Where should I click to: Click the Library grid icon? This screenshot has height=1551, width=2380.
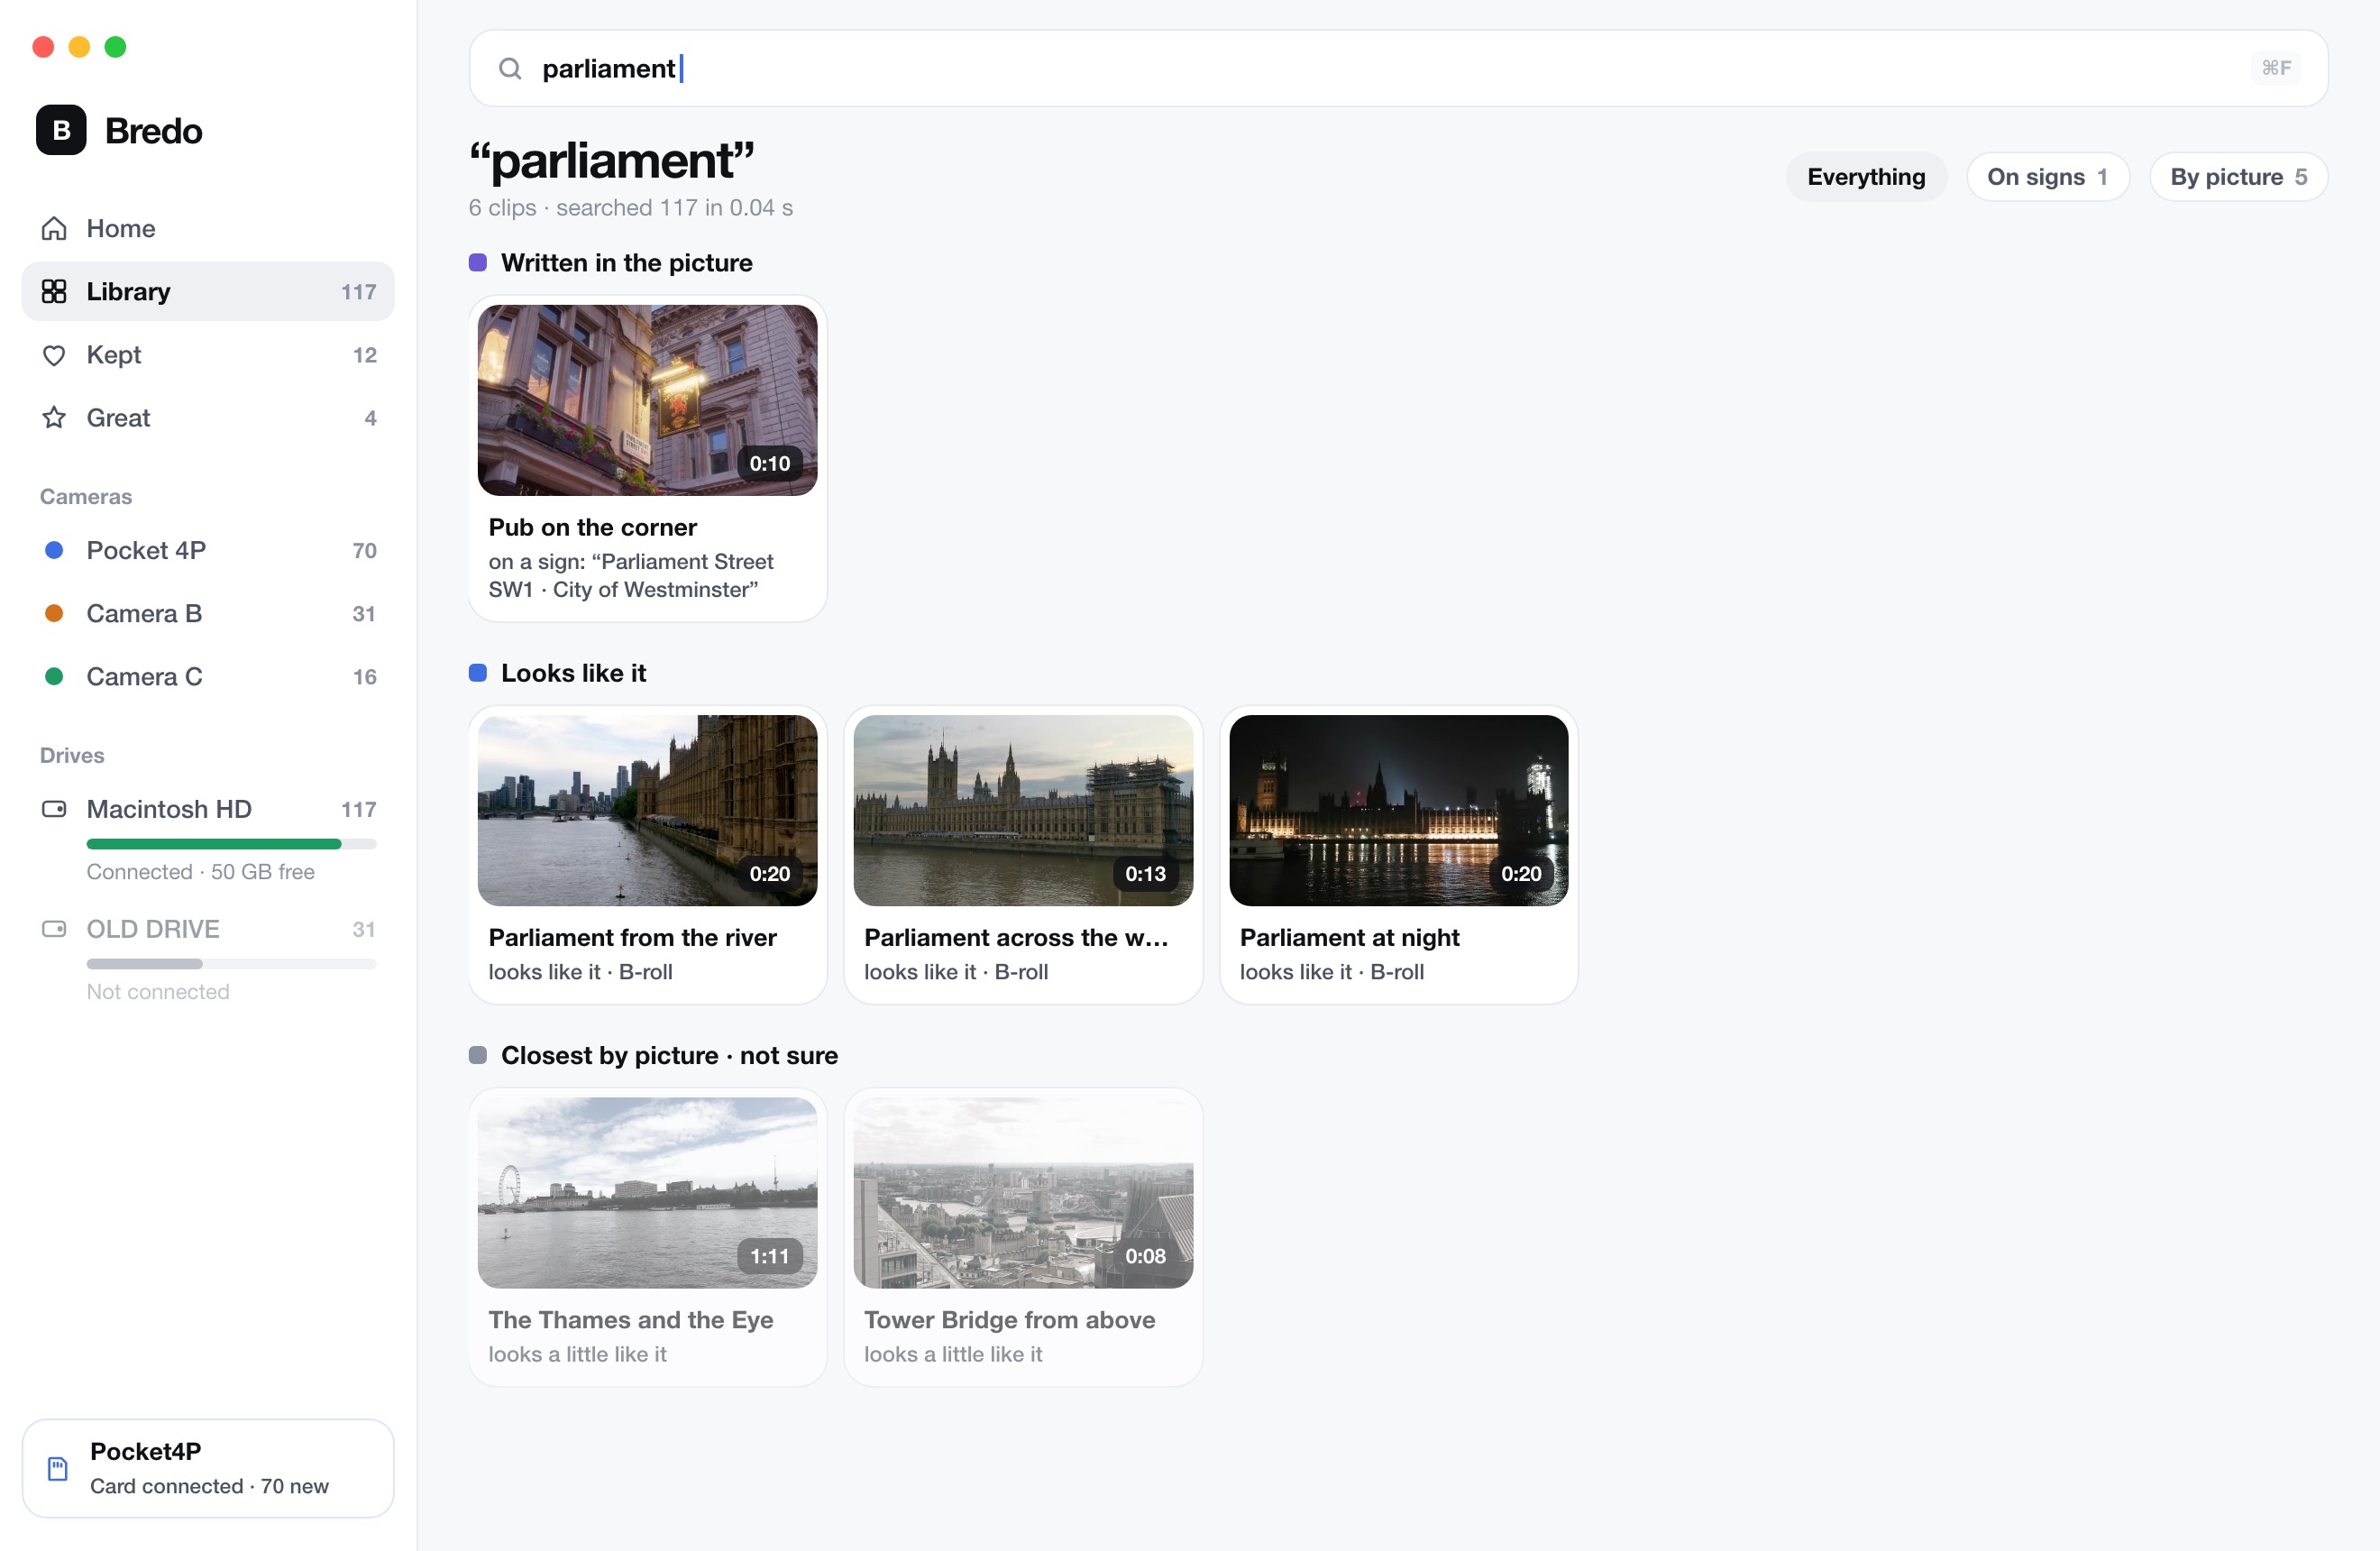click(x=54, y=291)
